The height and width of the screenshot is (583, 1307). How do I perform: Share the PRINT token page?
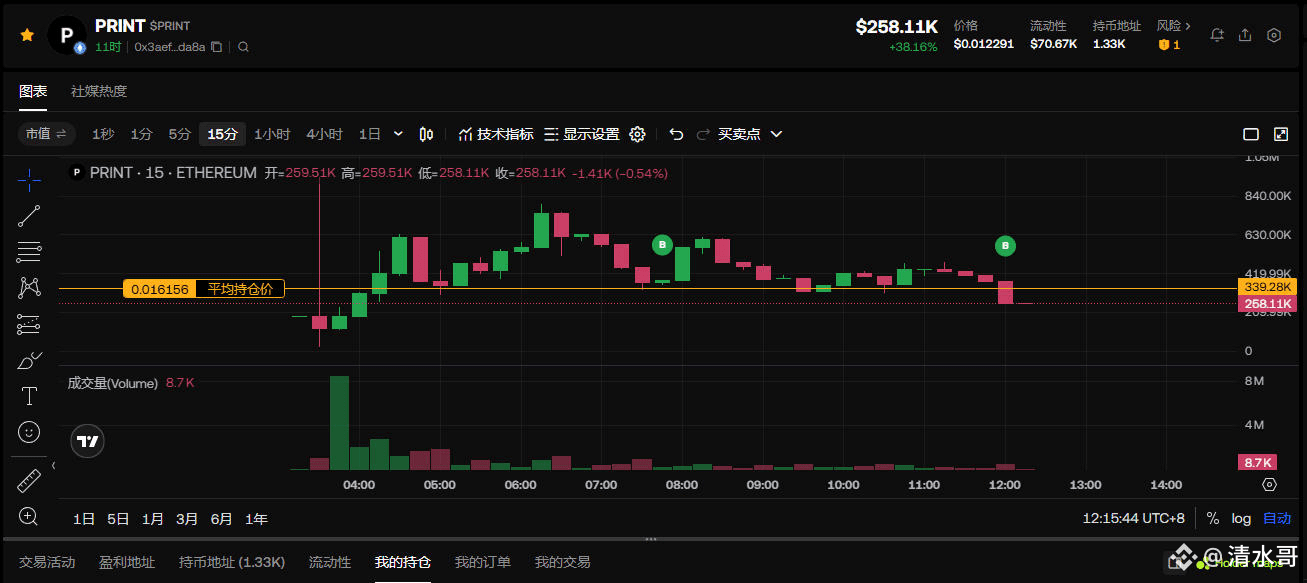pos(1245,35)
